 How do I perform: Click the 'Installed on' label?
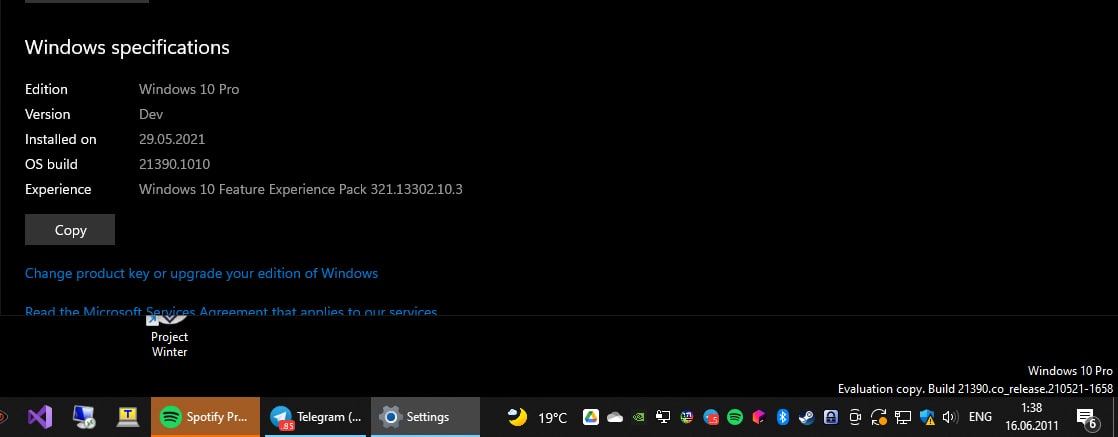(x=61, y=139)
